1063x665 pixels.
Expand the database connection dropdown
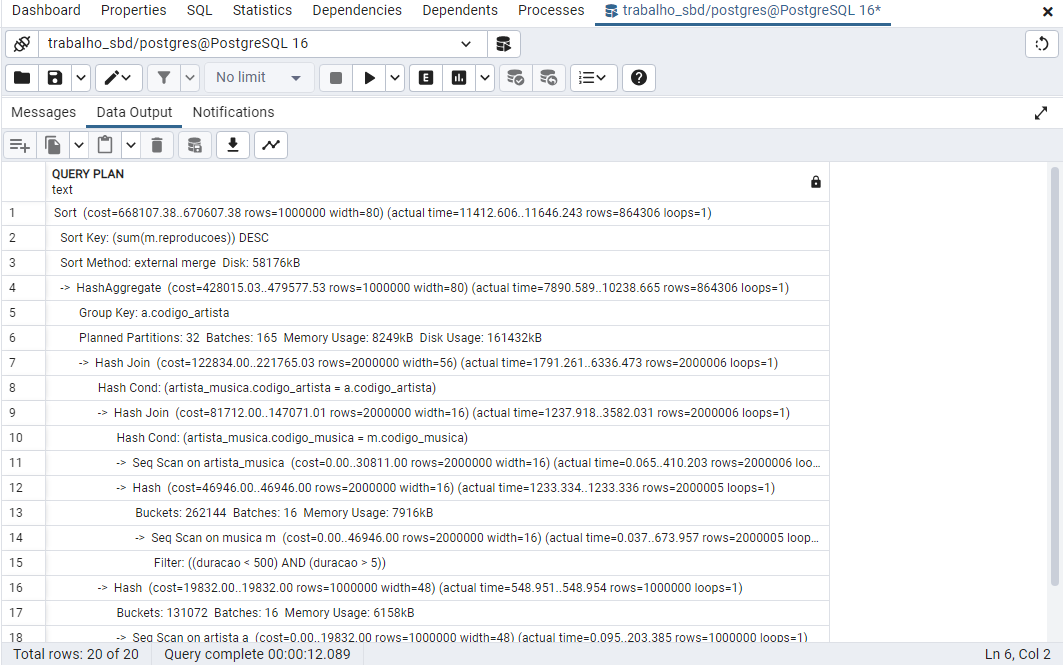(x=466, y=44)
